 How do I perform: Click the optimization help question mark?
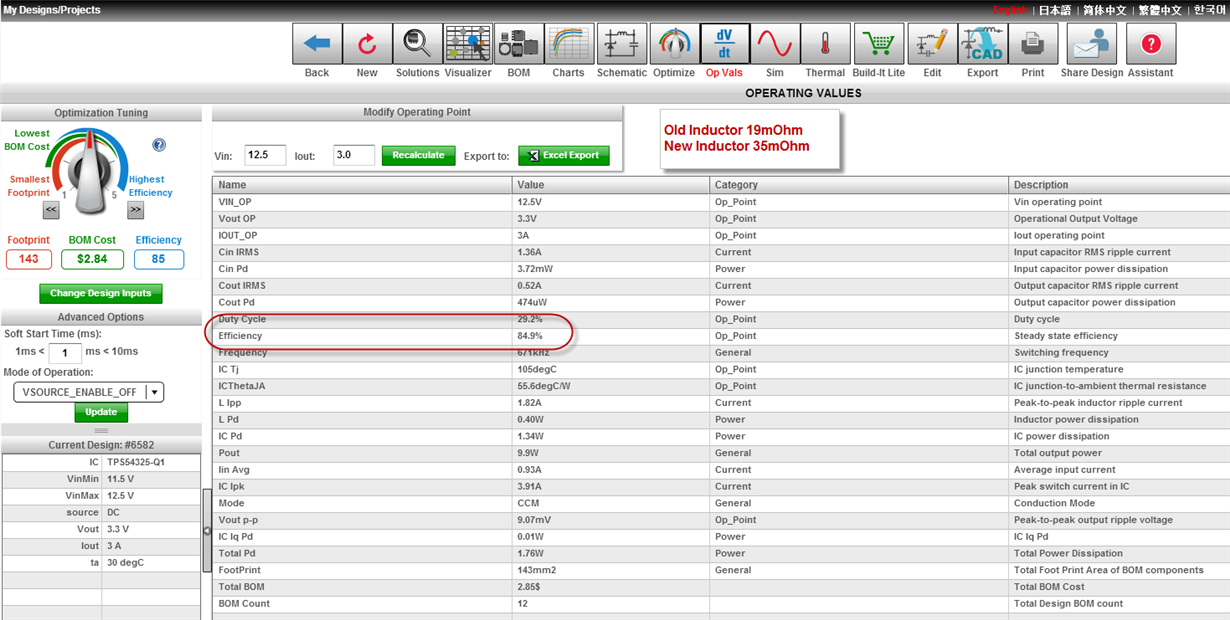click(159, 145)
